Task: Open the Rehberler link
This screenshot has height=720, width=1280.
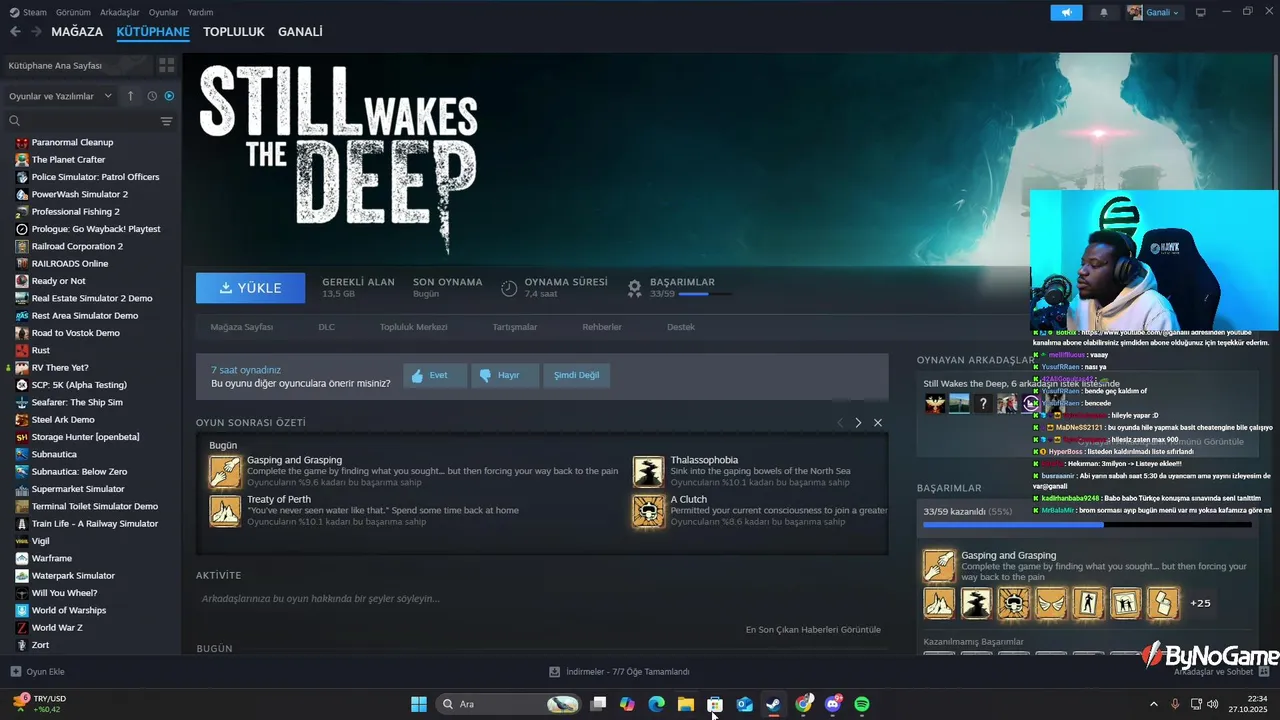Action: pyautogui.click(x=602, y=327)
